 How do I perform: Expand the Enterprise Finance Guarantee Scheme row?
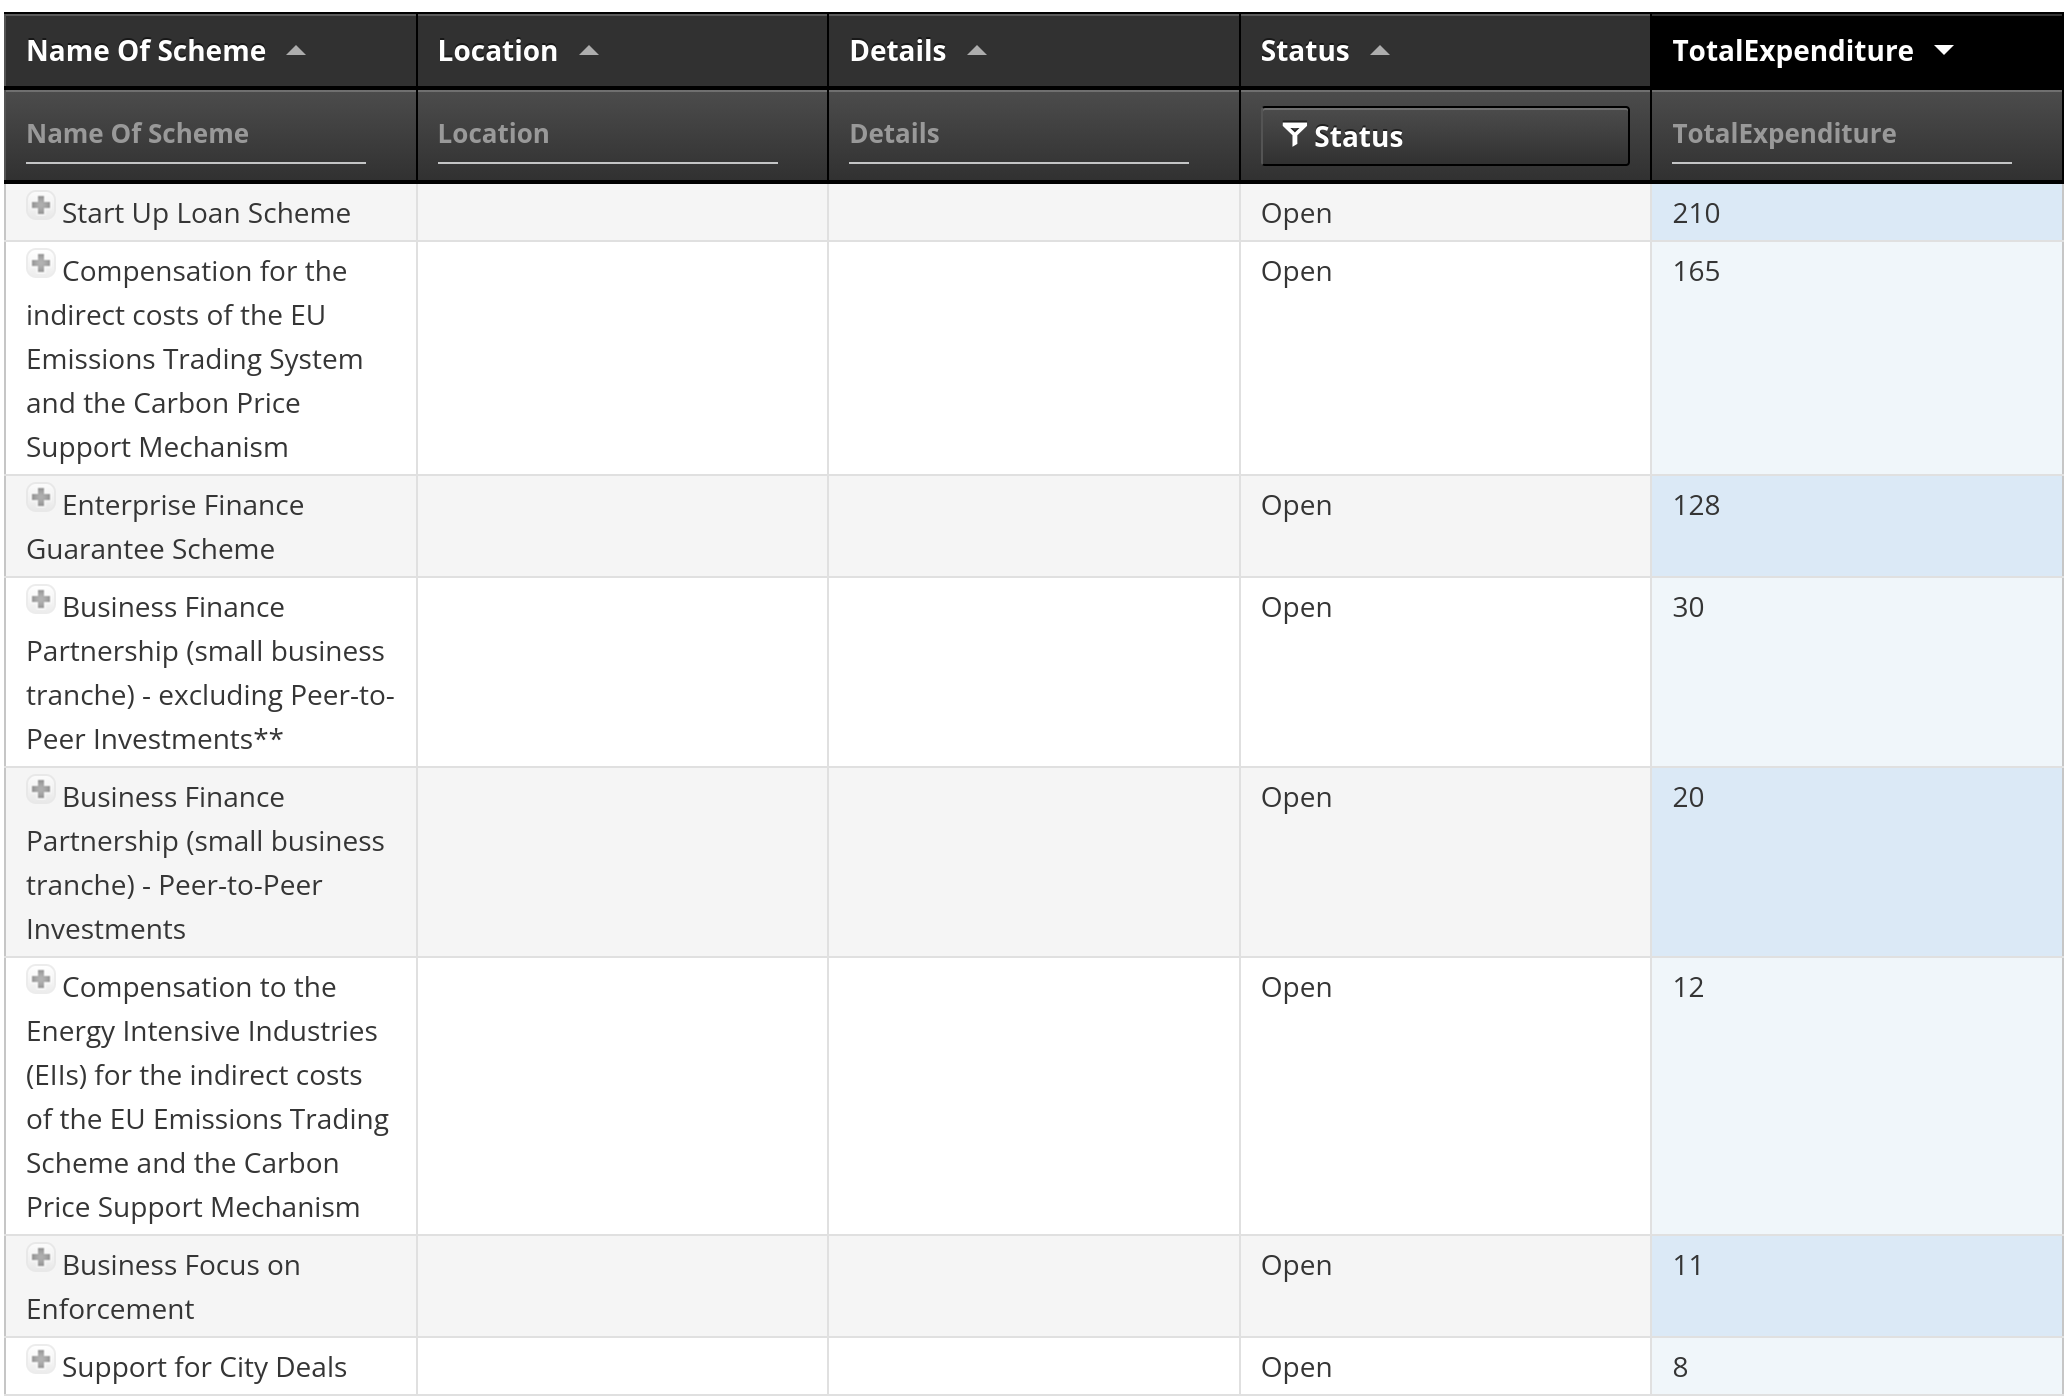(x=40, y=498)
